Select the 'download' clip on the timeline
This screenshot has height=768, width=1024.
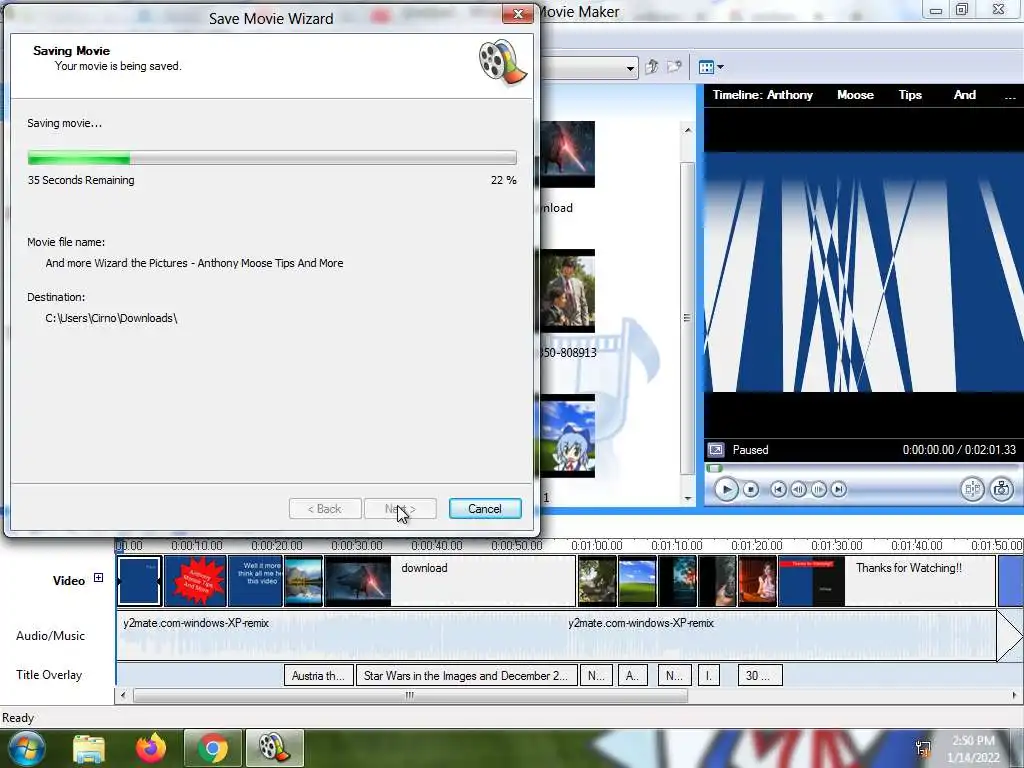pyautogui.click(x=451, y=581)
